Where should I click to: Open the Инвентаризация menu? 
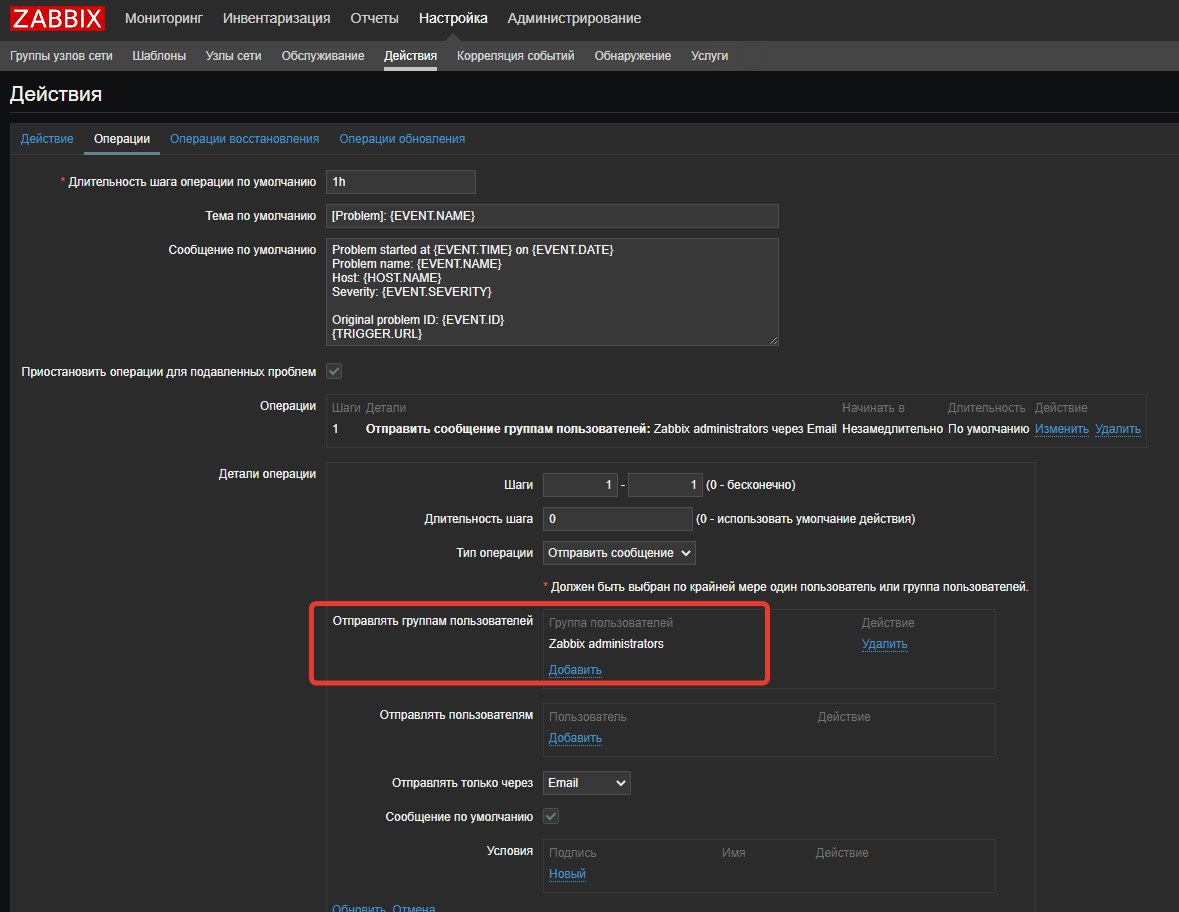coord(276,18)
